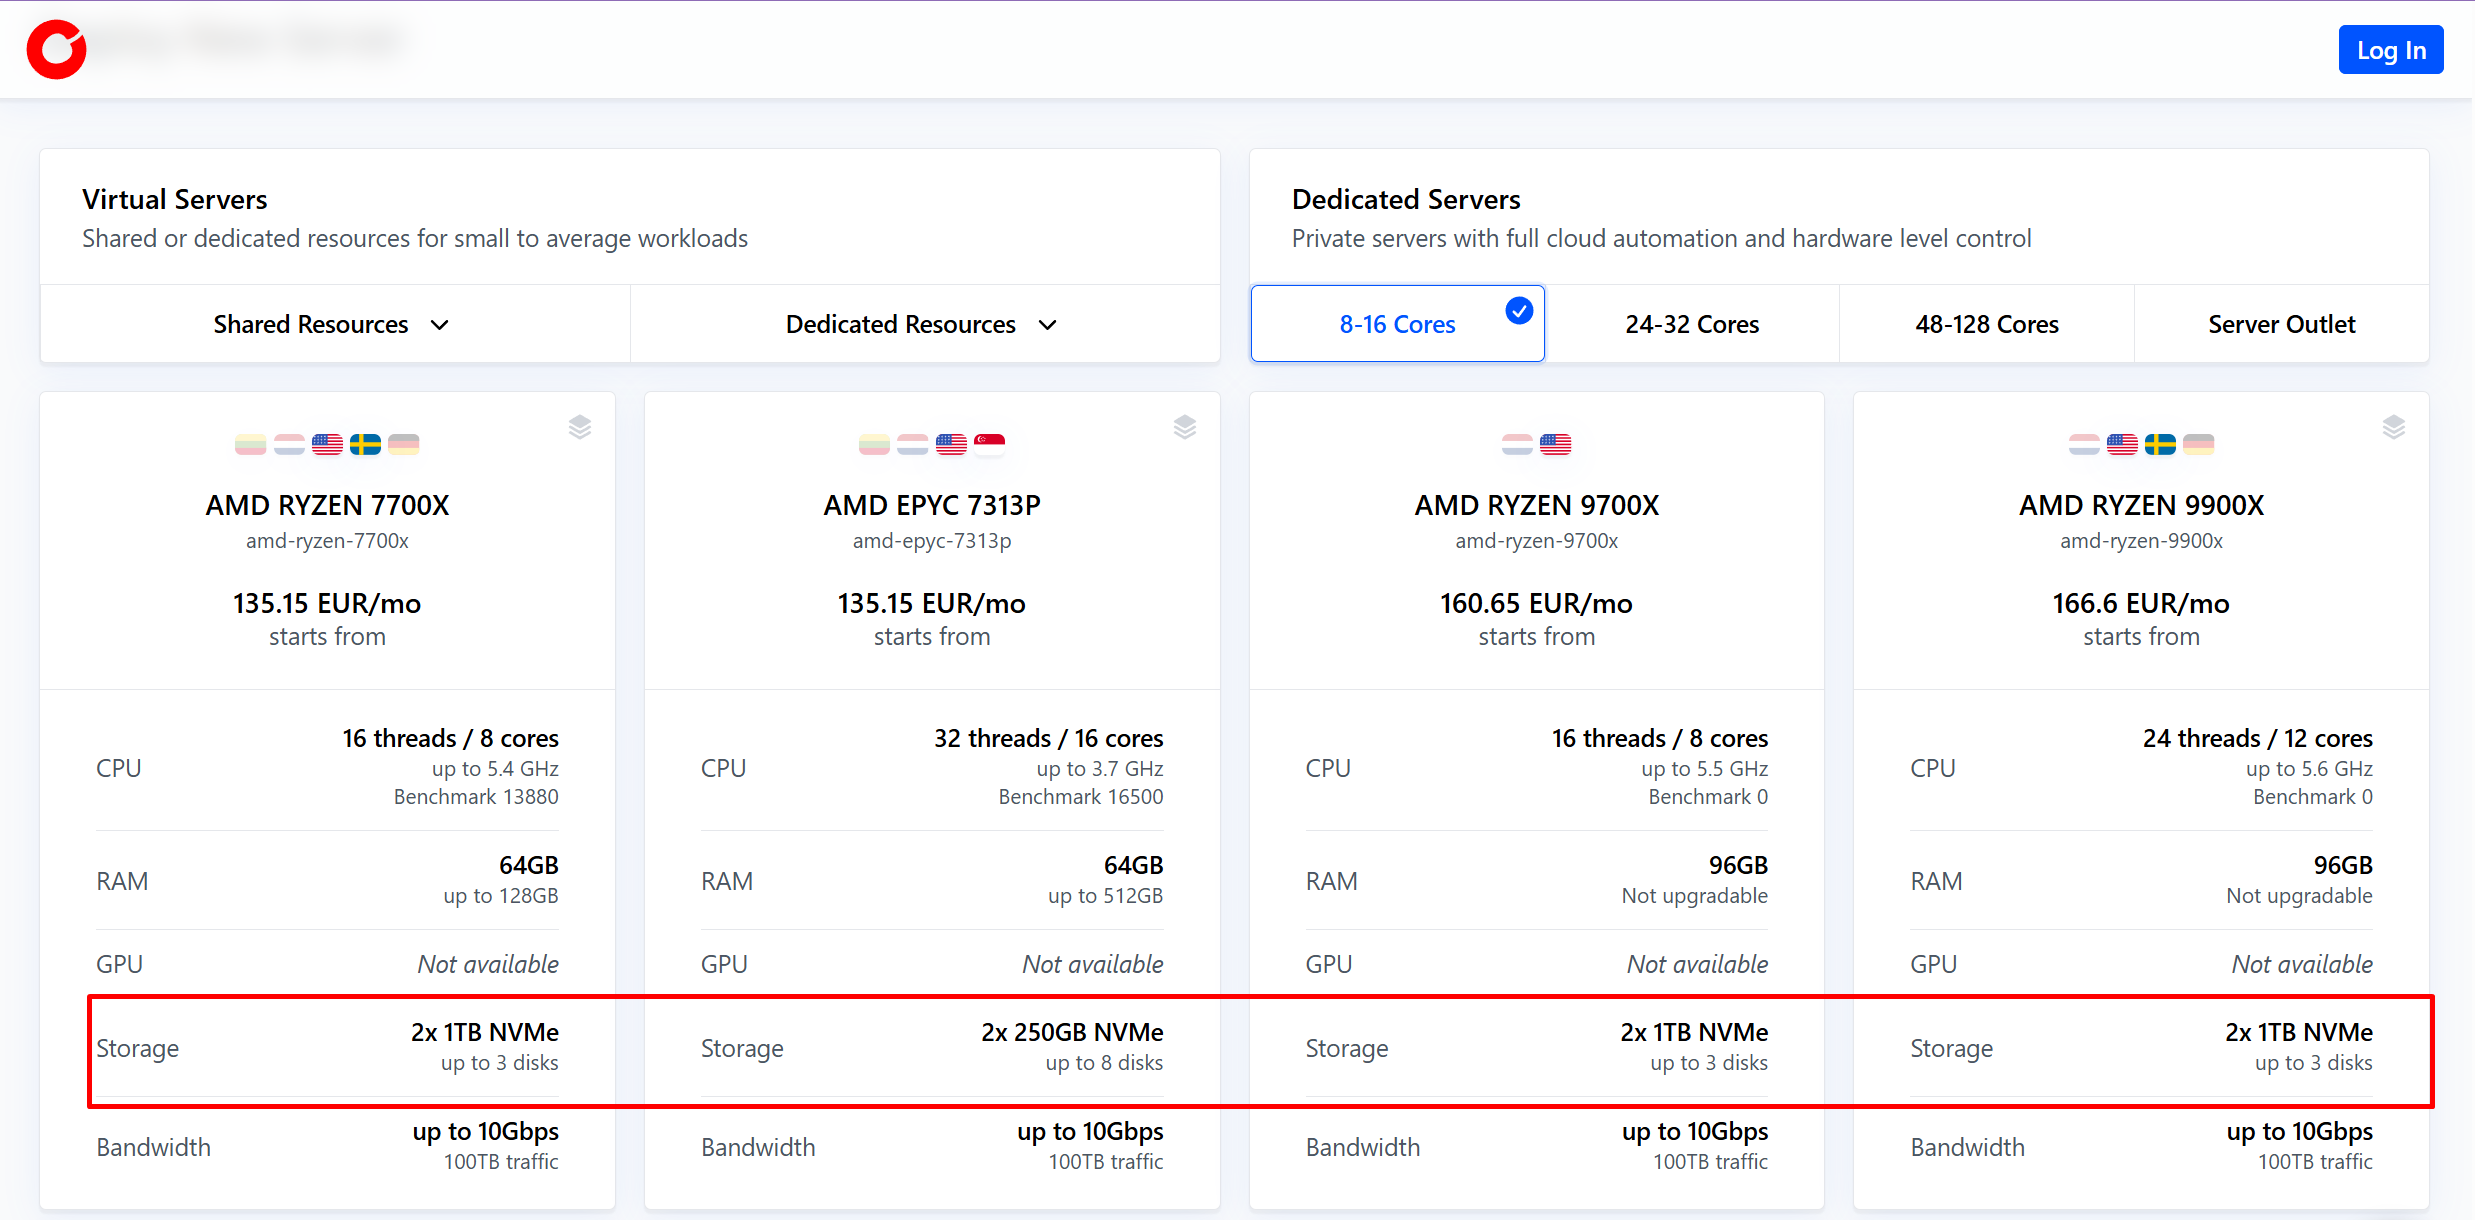The width and height of the screenshot is (2475, 1220).
Task: Open the AMD RYZEN 9700X server title
Action: click(x=1536, y=505)
